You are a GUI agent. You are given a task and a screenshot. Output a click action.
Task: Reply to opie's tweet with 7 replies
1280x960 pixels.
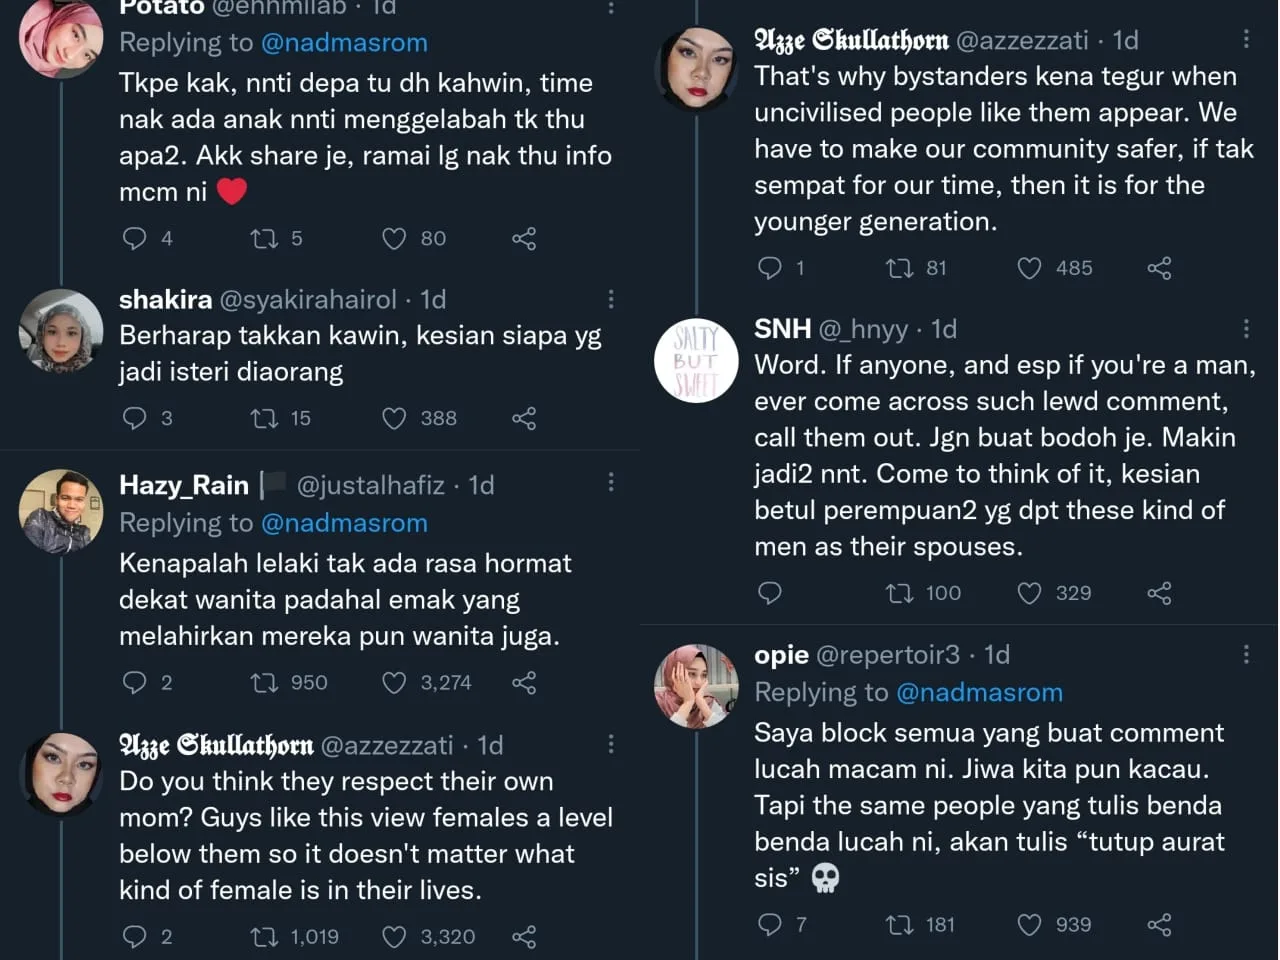(x=770, y=925)
